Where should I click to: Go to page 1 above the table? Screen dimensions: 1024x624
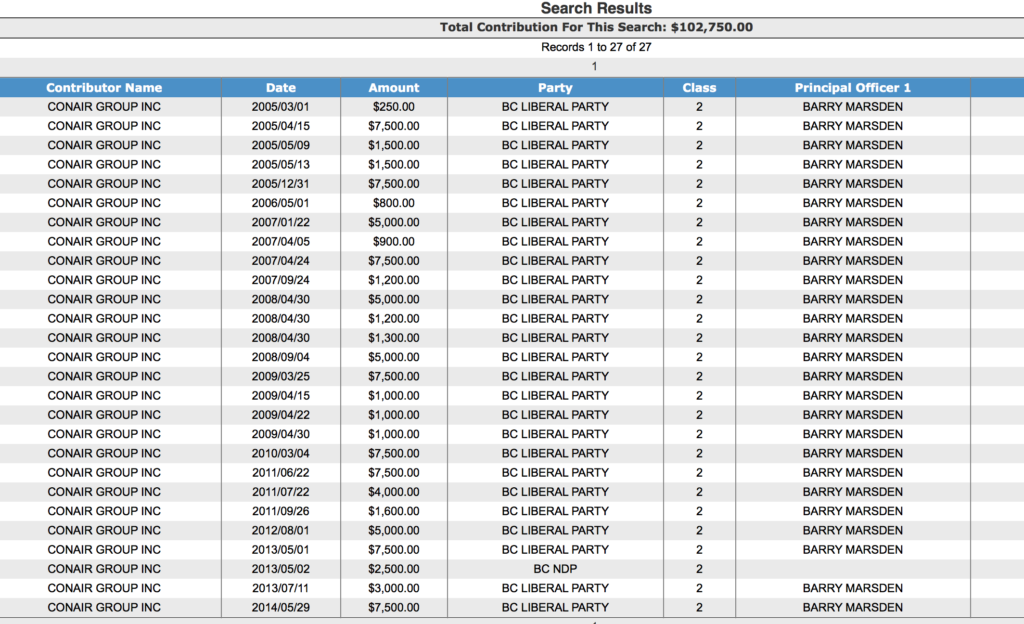(x=594, y=66)
